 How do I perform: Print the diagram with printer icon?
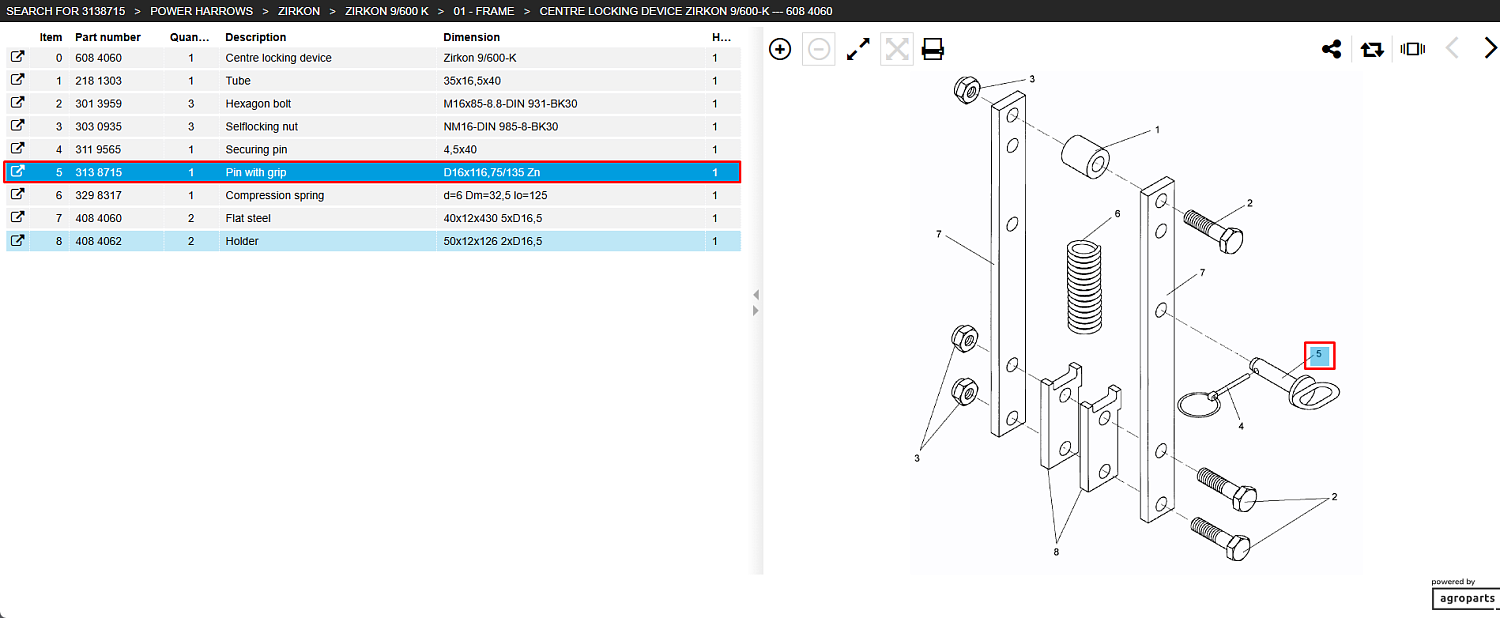pyautogui.click(x=933, y=49)
